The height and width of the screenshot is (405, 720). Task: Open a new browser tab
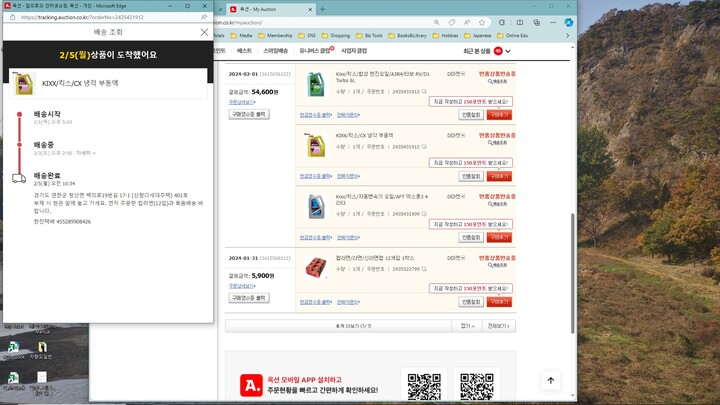pyautogui.click(x=322, y=9)
